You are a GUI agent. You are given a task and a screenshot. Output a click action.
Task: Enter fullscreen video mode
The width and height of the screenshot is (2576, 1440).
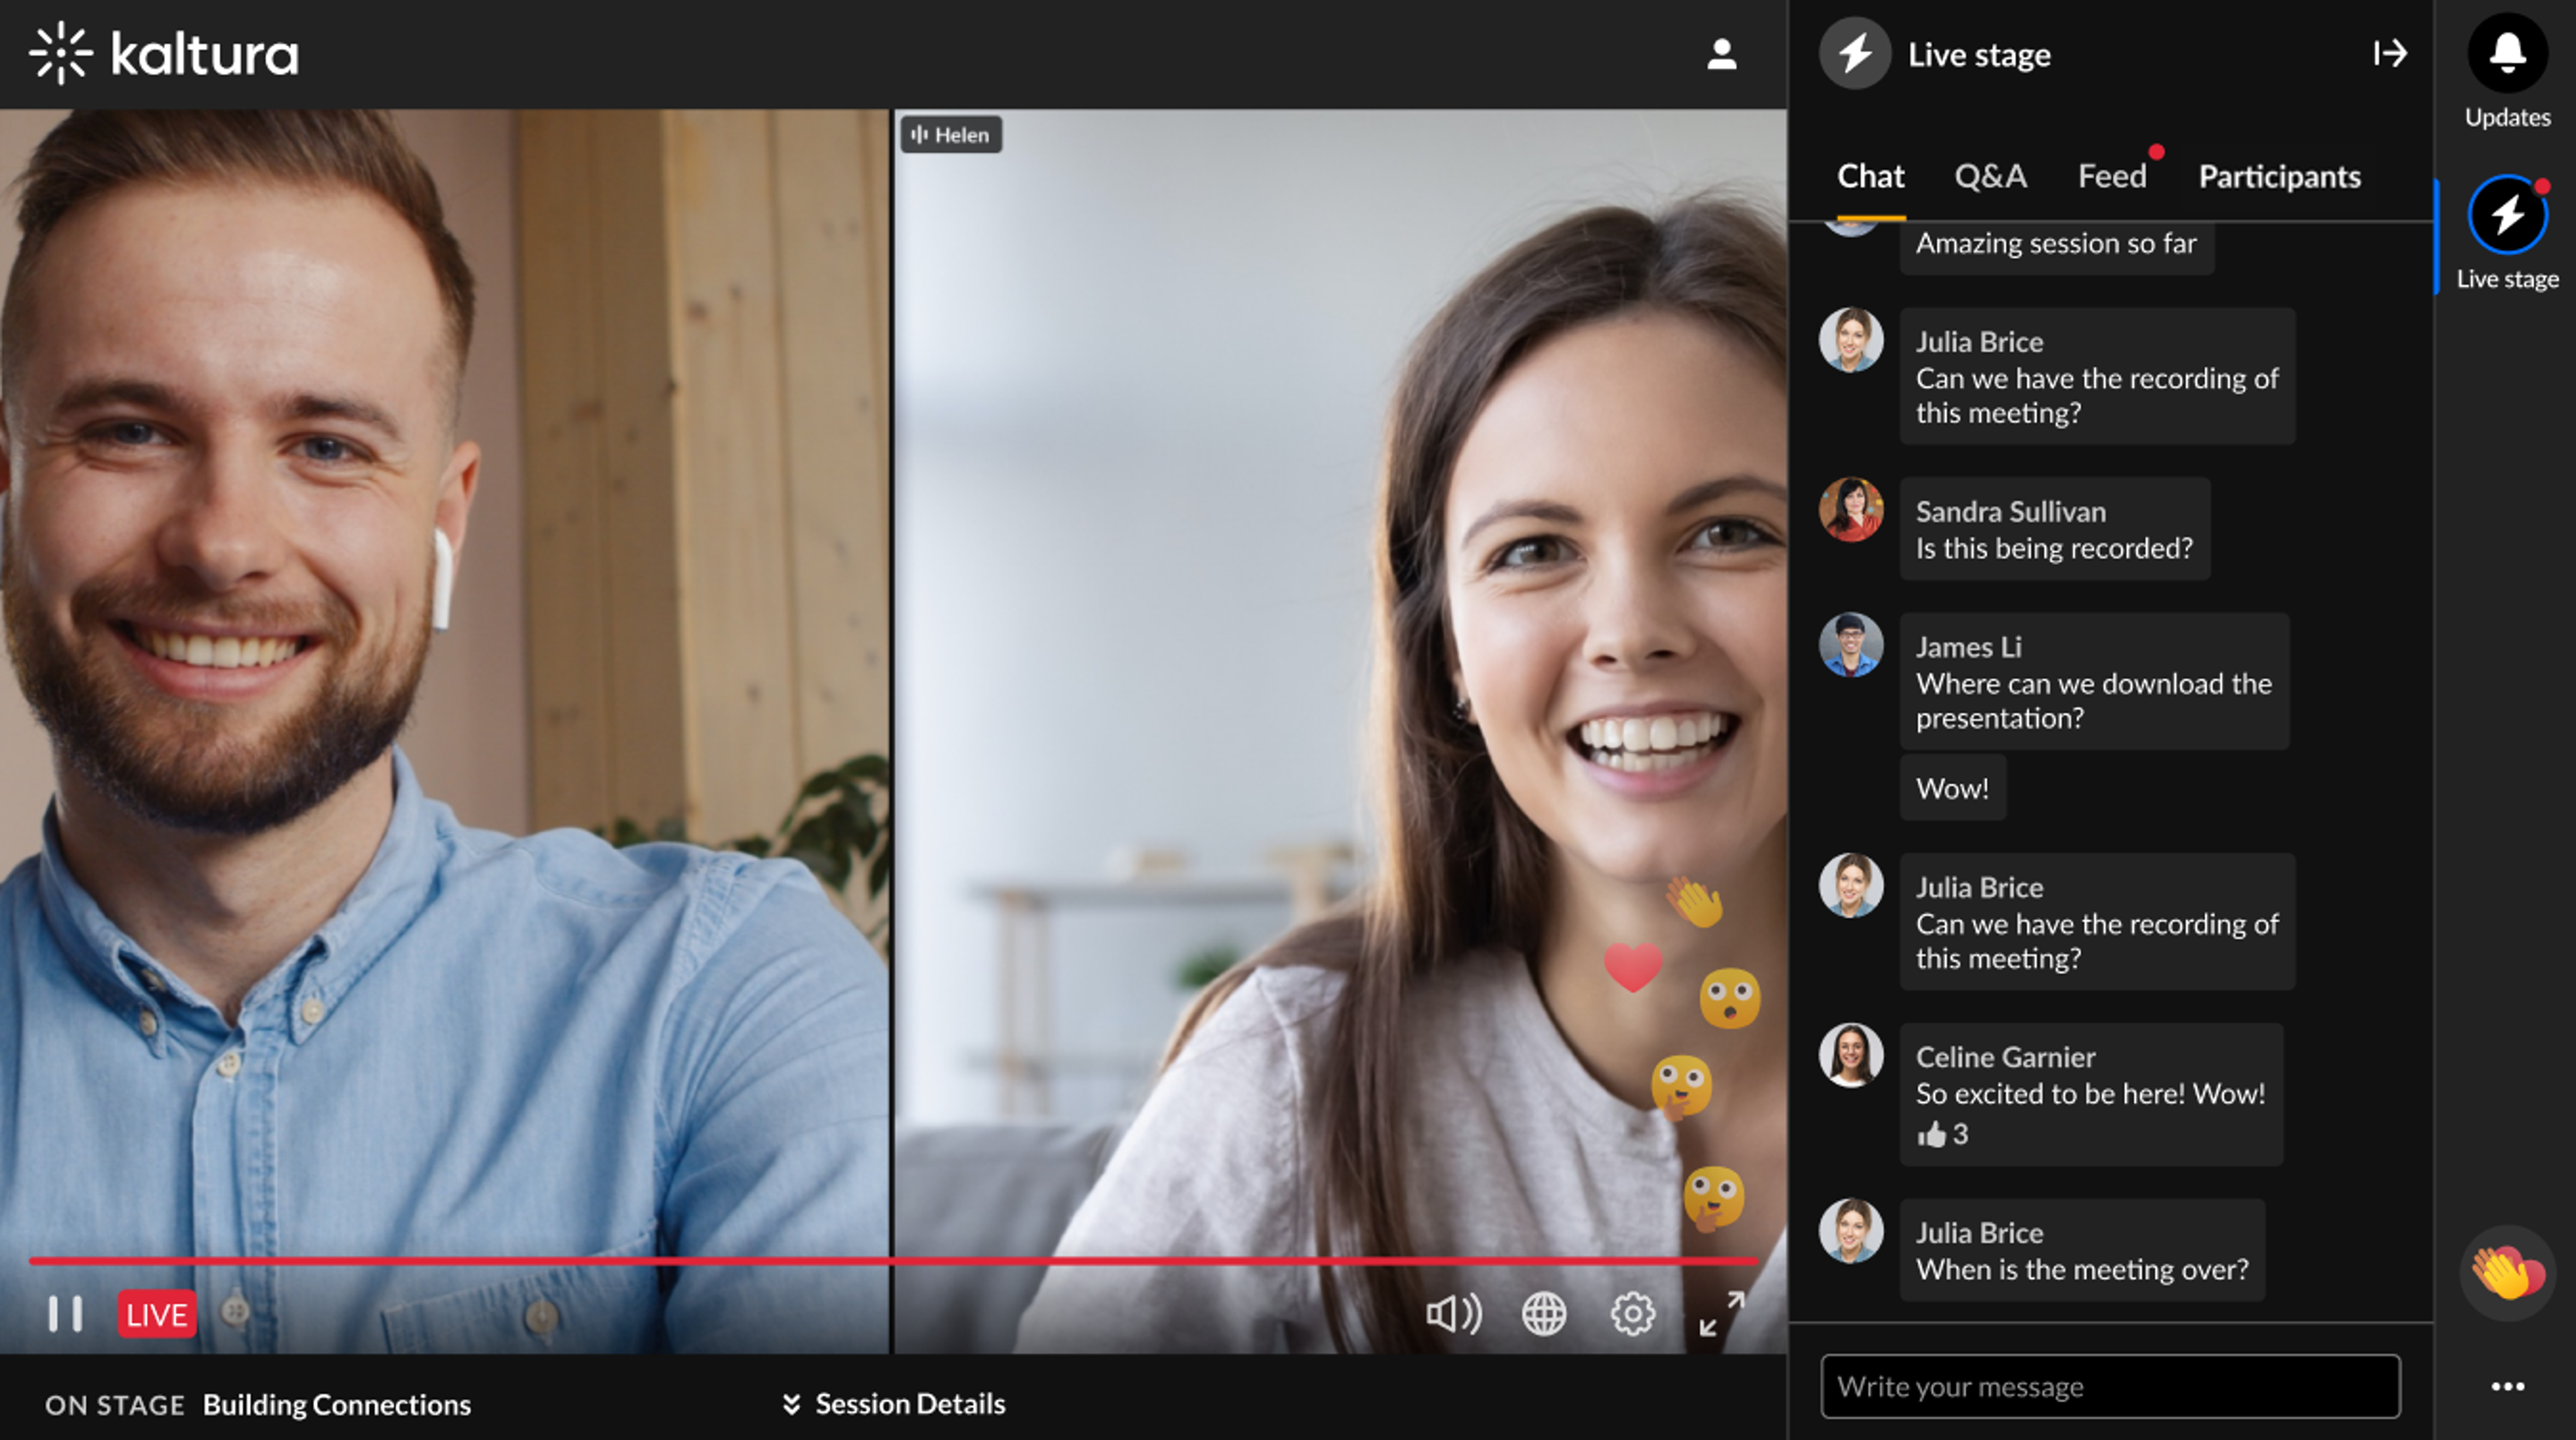pos(1722,1314)
